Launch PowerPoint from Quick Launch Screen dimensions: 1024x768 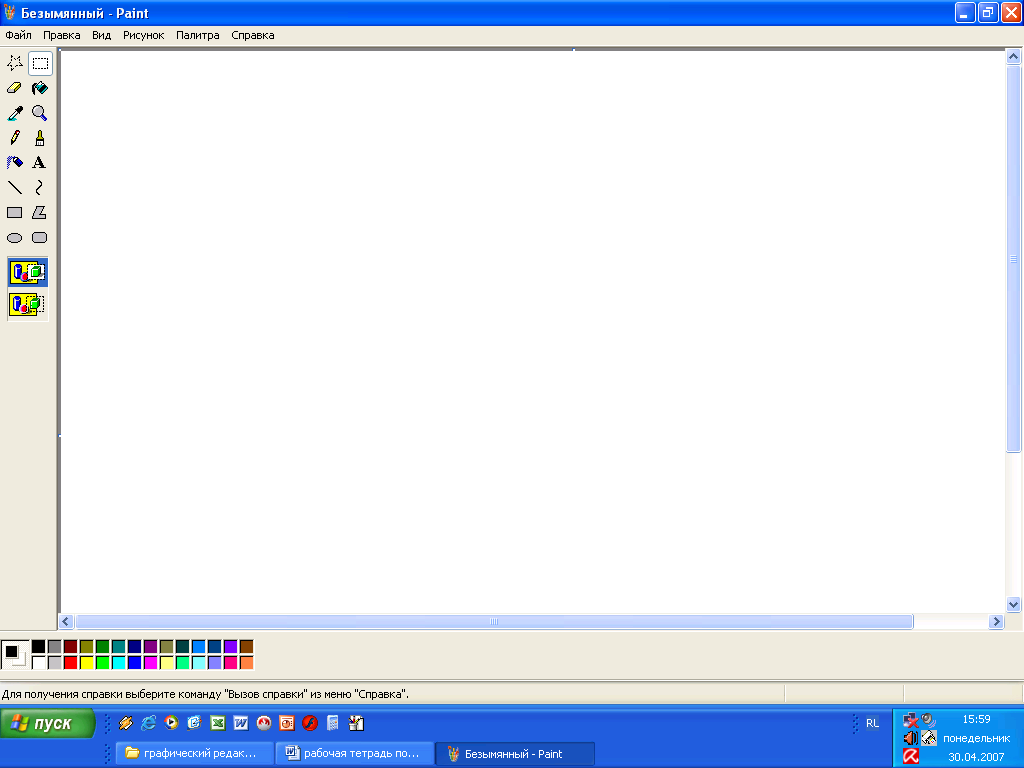coord(287,723)
